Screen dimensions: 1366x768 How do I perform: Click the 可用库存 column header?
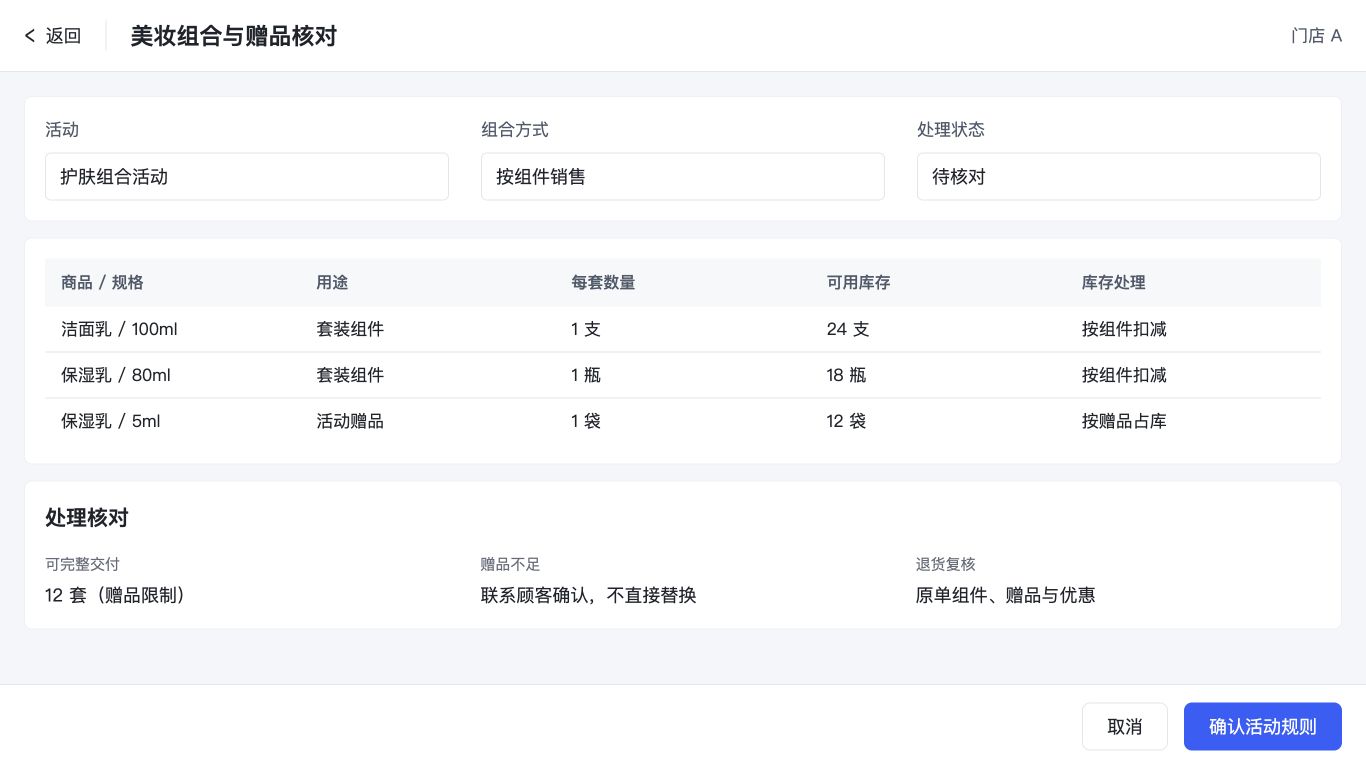(858, 283)
